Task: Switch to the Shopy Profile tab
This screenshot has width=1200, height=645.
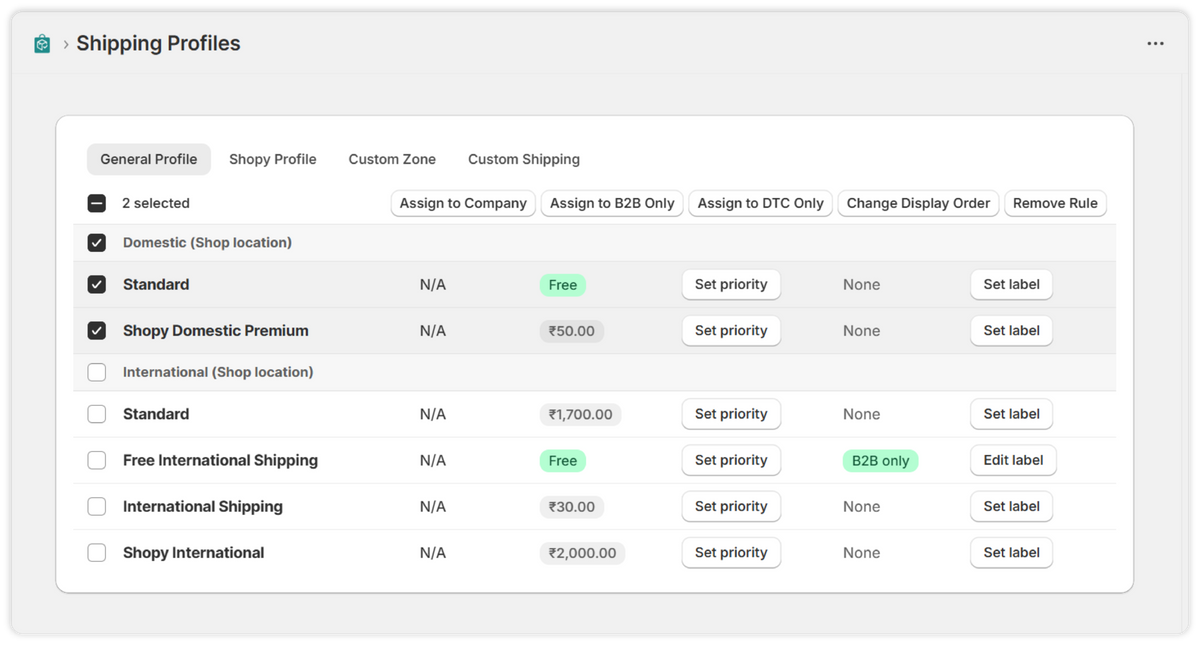Action: pyautogui.click(x=273, y=159)
